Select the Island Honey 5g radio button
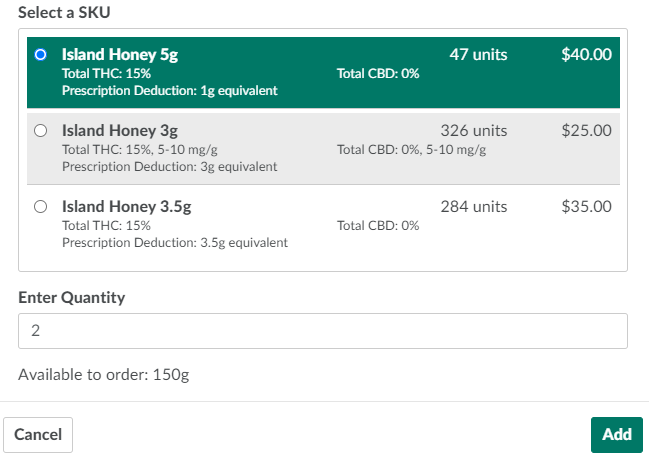This screenshot has width=649, height=459. (x=40, y=55)
